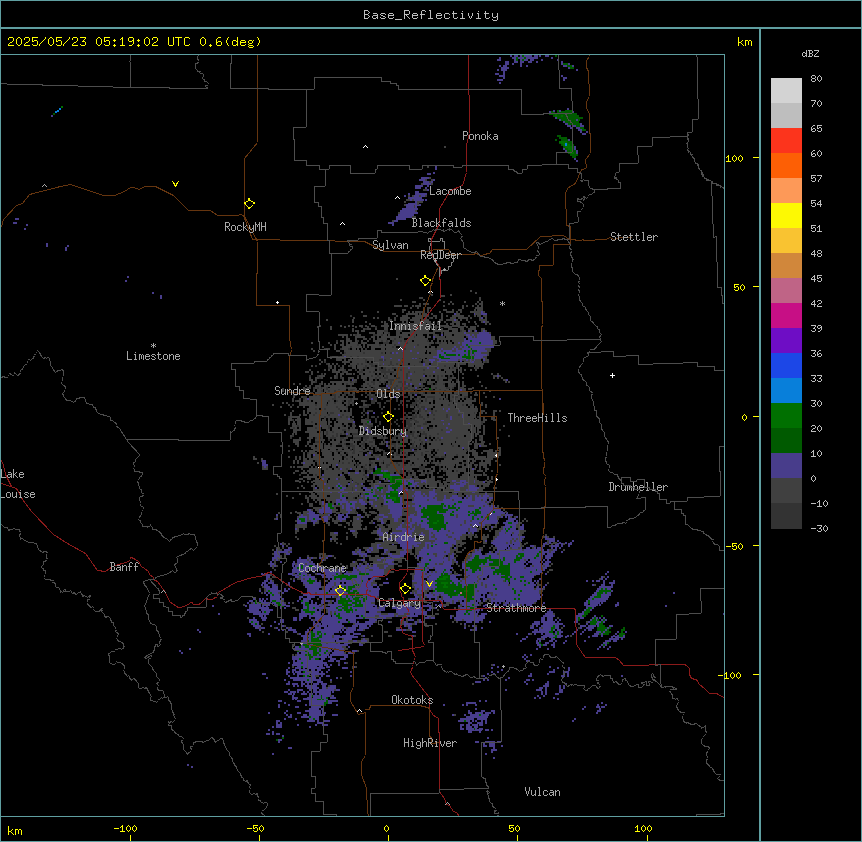Select the Limestone label
The height and width of the screenshot is (842, 862).
pyautogui.click(x=153, y=356)
